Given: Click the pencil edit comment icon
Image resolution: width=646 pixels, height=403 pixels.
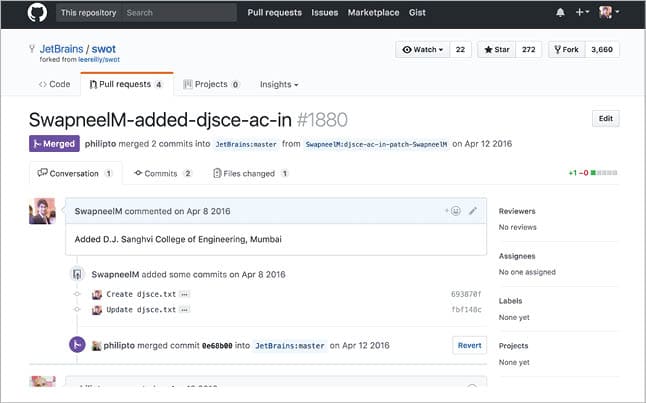Looking at the screenshot, I should click(x=473, y=211).
